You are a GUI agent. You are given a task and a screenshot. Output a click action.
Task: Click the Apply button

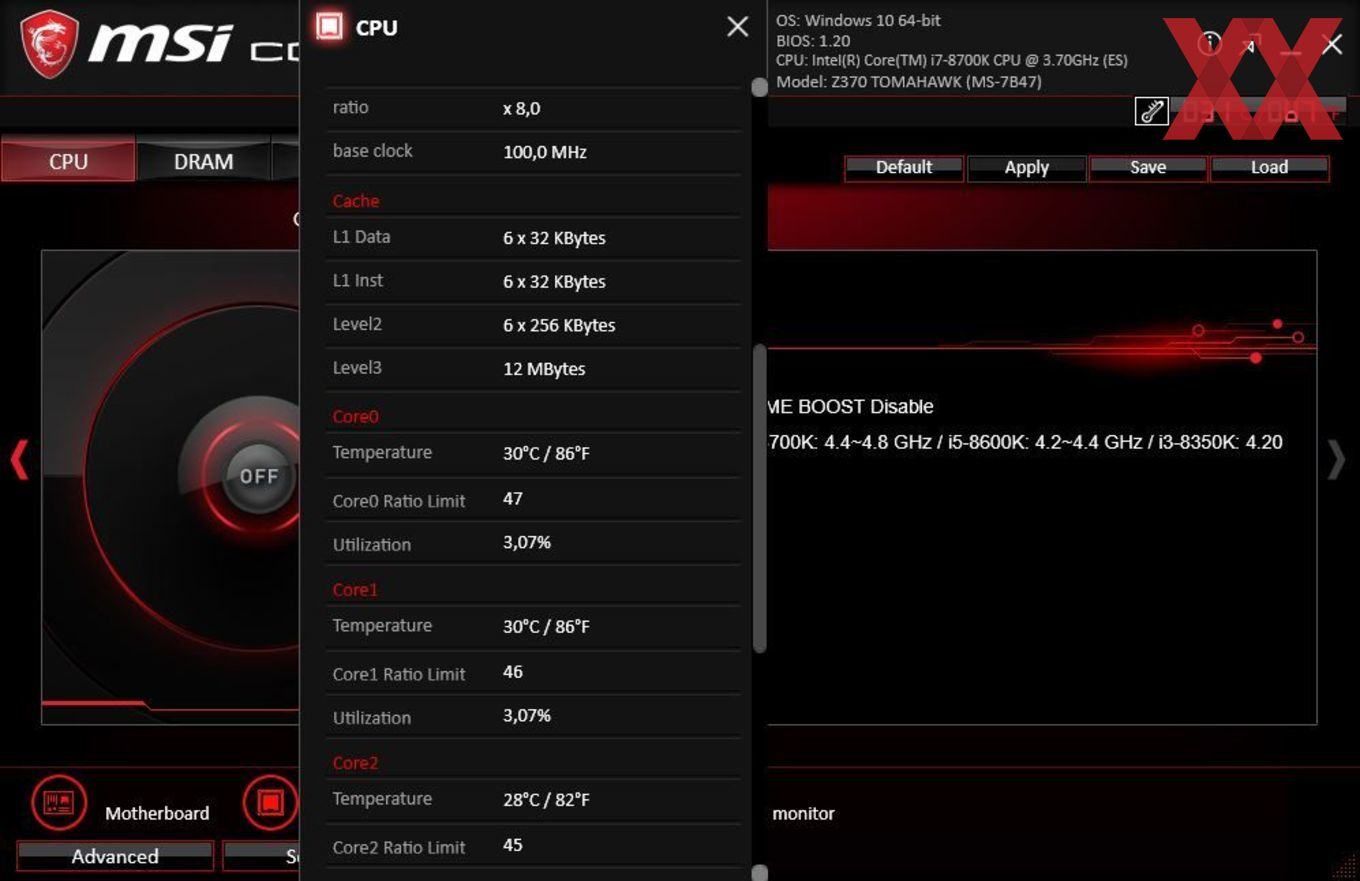1027,168
